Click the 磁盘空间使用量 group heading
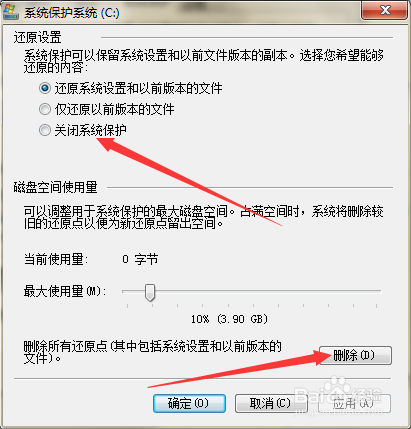 (55, 187)
